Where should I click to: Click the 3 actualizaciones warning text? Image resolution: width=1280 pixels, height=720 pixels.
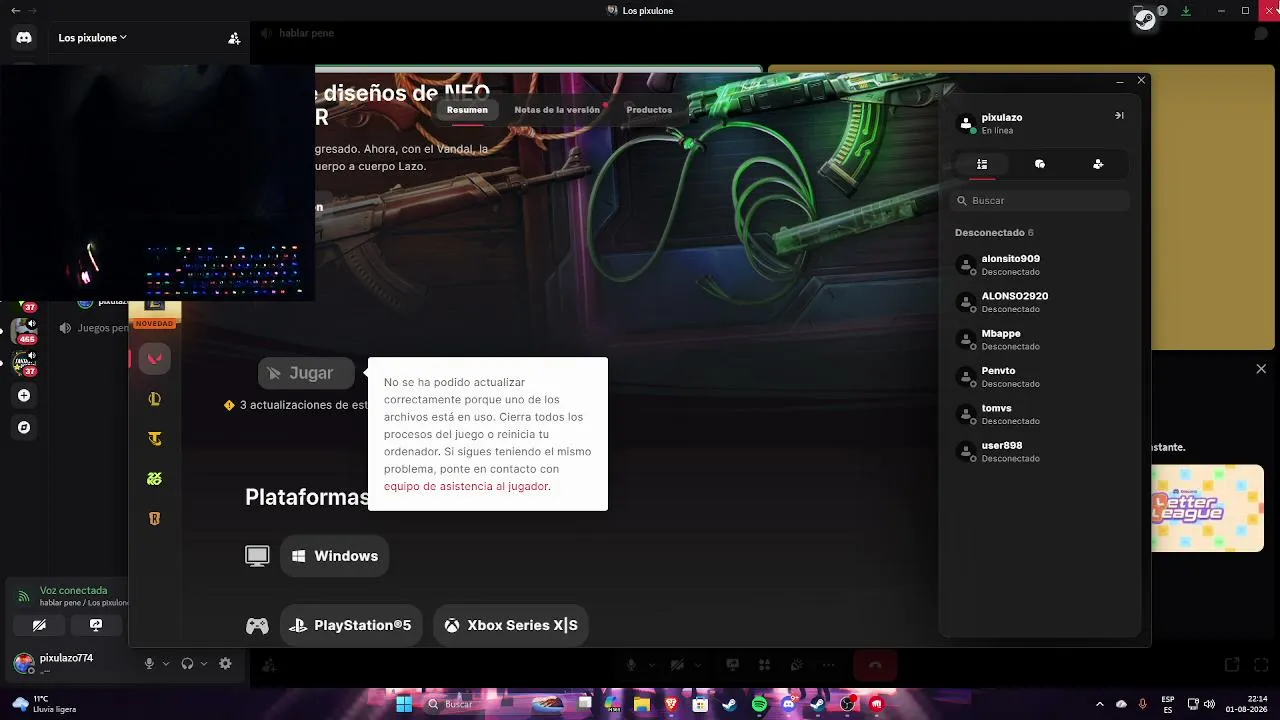[303, 405]
